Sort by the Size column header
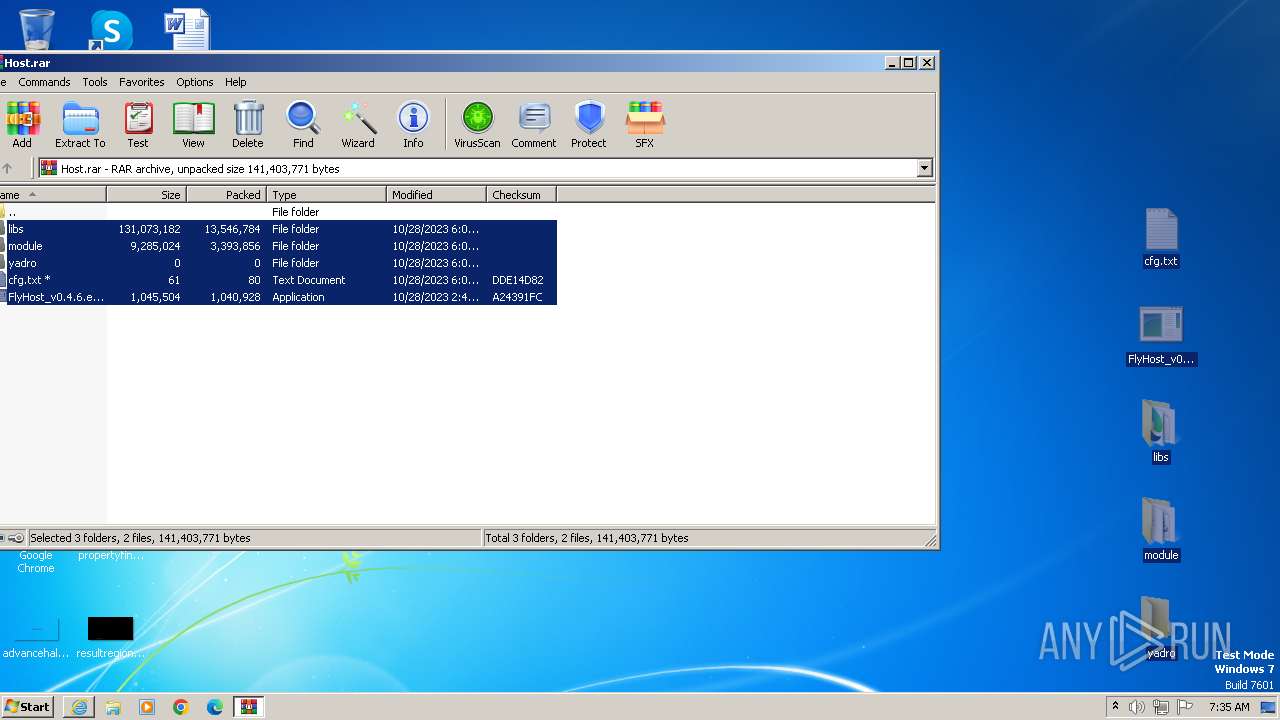The image size is (1280, 720). tap(147, 195)
